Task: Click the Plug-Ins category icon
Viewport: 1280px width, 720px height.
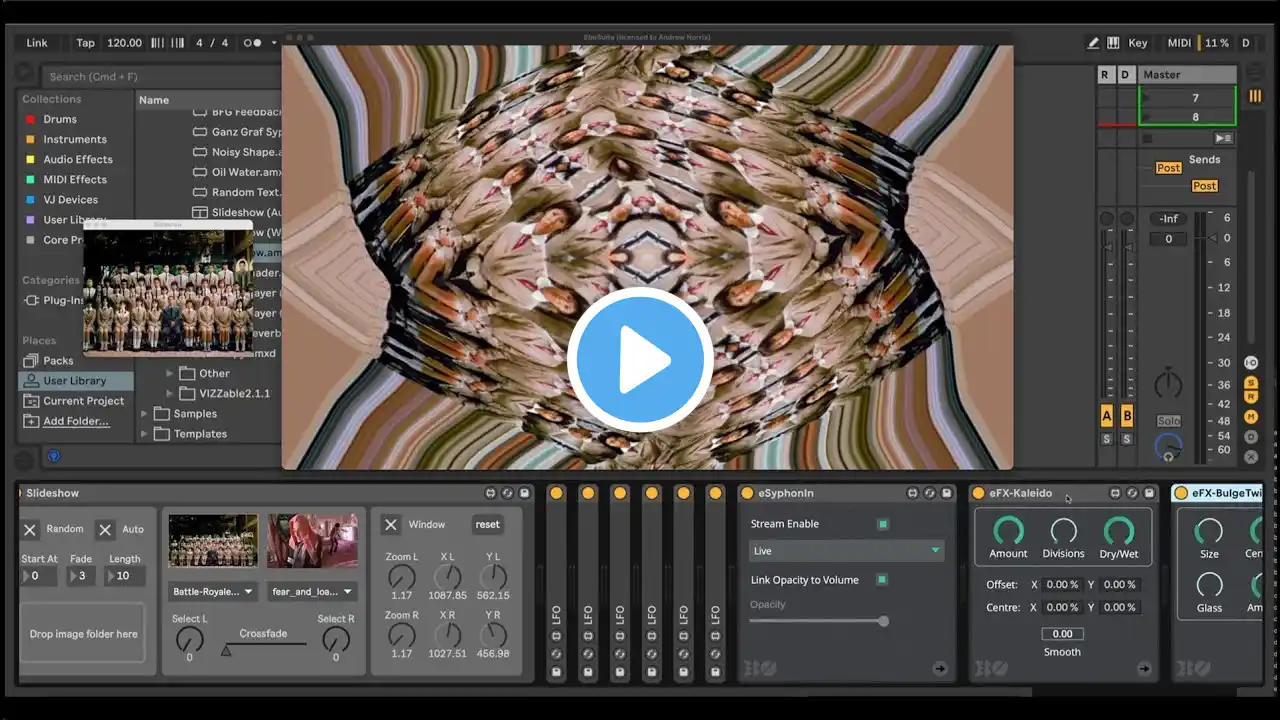Action: click(31, 300)
